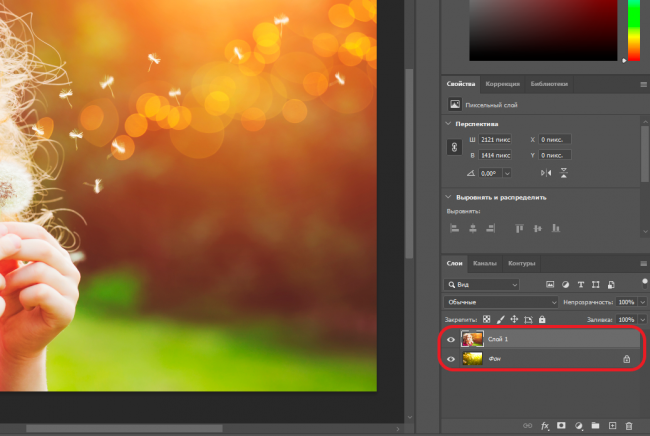The width and height of the screenshot is (650, 436).
Task: Click the rotation angle field 0,00°
Action: click(490, 173)
